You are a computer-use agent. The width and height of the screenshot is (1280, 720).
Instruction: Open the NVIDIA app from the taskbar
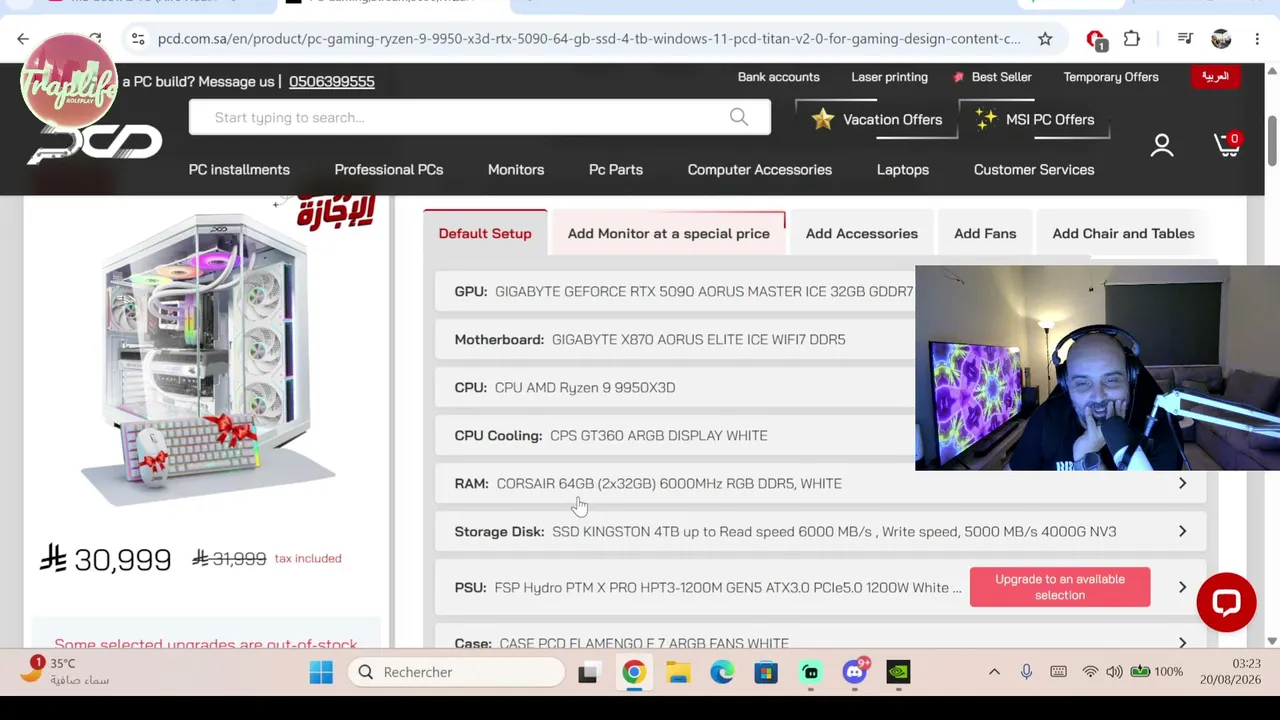pyautogui.click(x=898, y=672)
